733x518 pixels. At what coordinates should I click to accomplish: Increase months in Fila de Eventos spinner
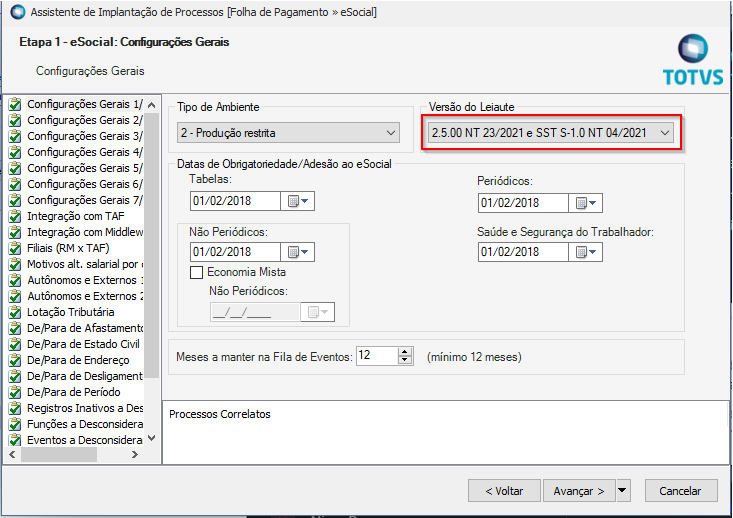click(x=405, y=352)
